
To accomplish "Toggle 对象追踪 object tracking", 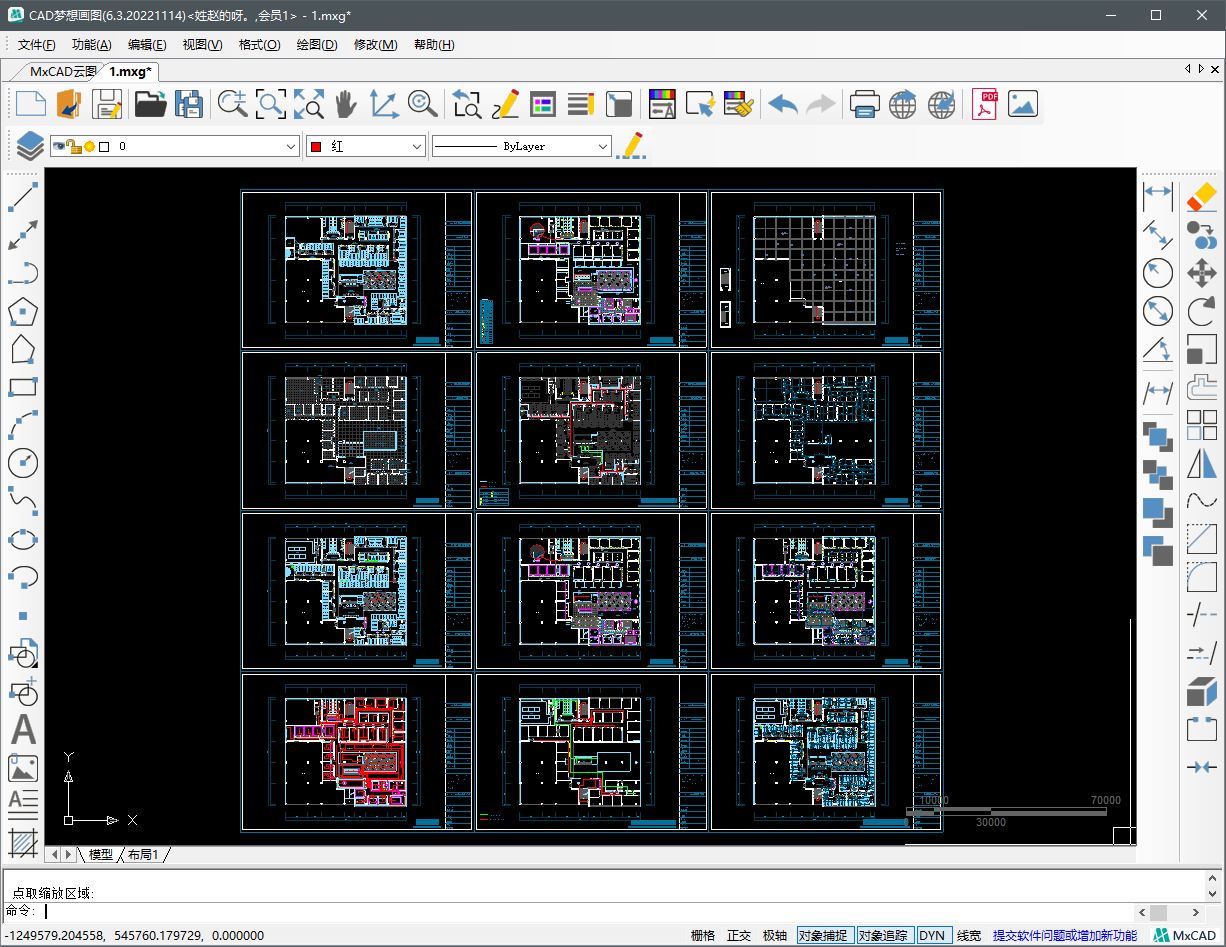I will click(884, 935).
